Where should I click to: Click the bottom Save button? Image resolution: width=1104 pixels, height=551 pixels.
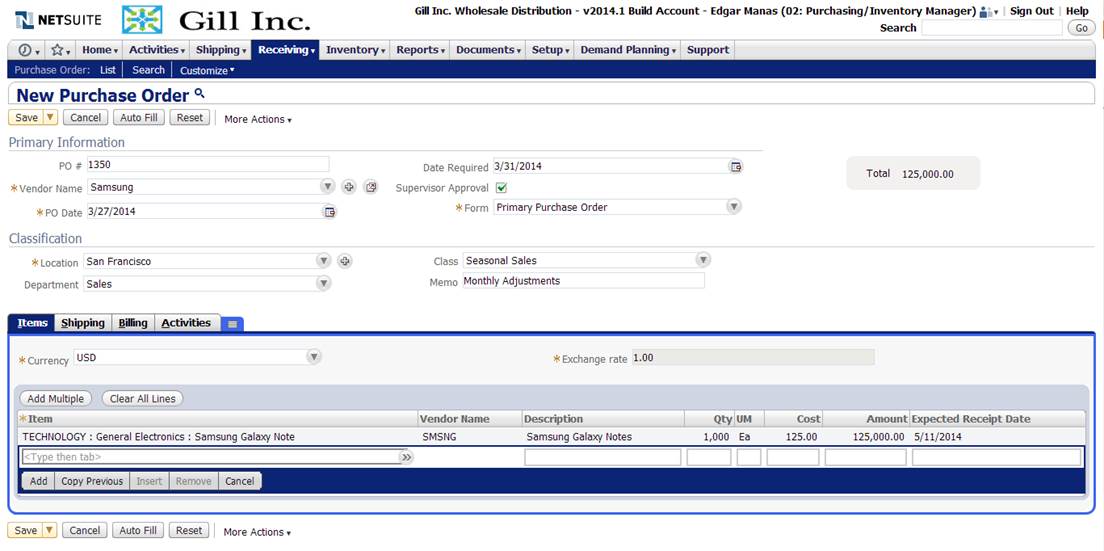[x=25, y=531]
